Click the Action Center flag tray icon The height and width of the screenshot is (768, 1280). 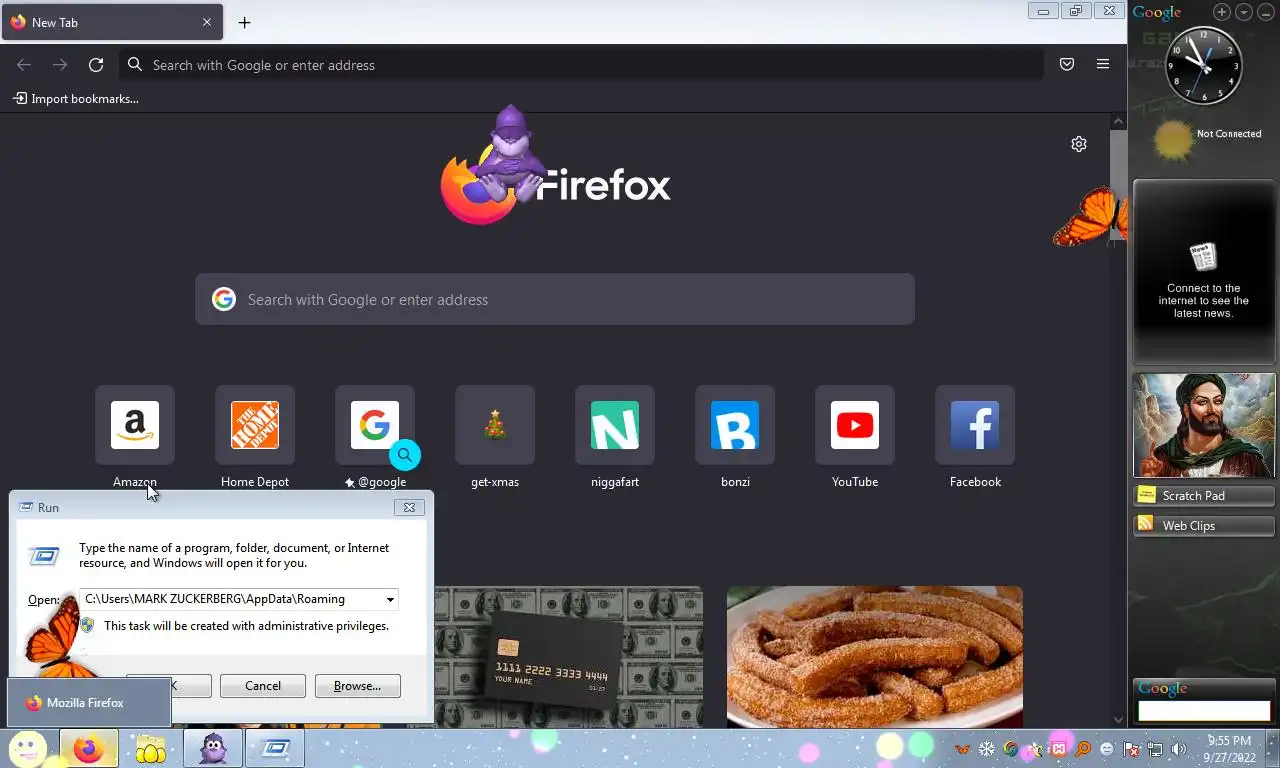click(x=1131, y=749)
